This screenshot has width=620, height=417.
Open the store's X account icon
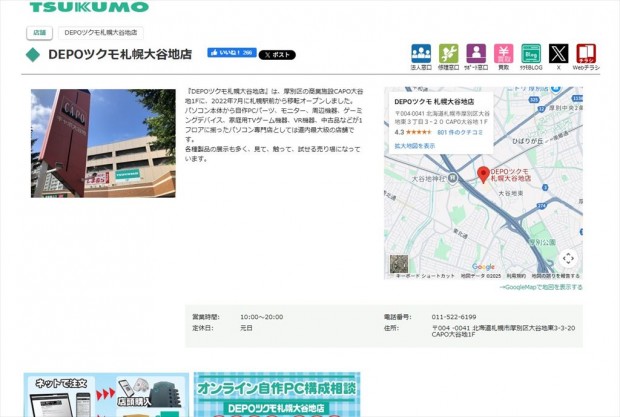[x=558, y=57]
